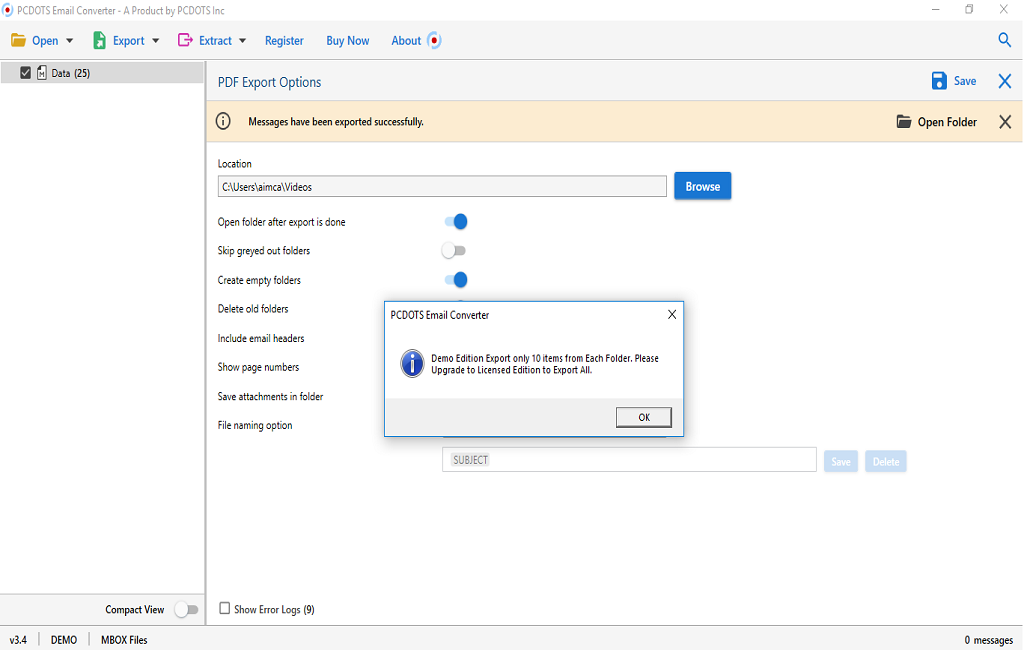Switch on Compact View
Image resolution: width=1024 pixels, height=650 pixels.
(186, 609)
